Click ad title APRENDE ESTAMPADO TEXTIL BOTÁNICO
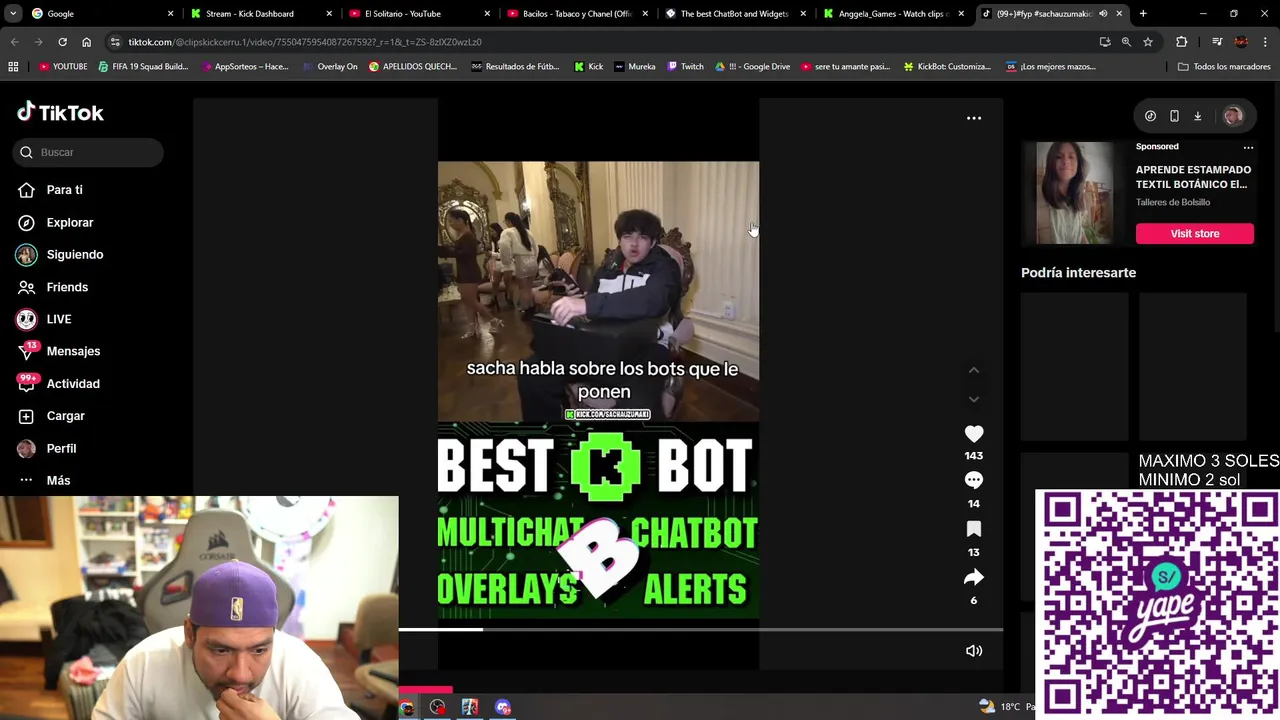This screenshot has width=1280, height=720. click(1193, 177)
